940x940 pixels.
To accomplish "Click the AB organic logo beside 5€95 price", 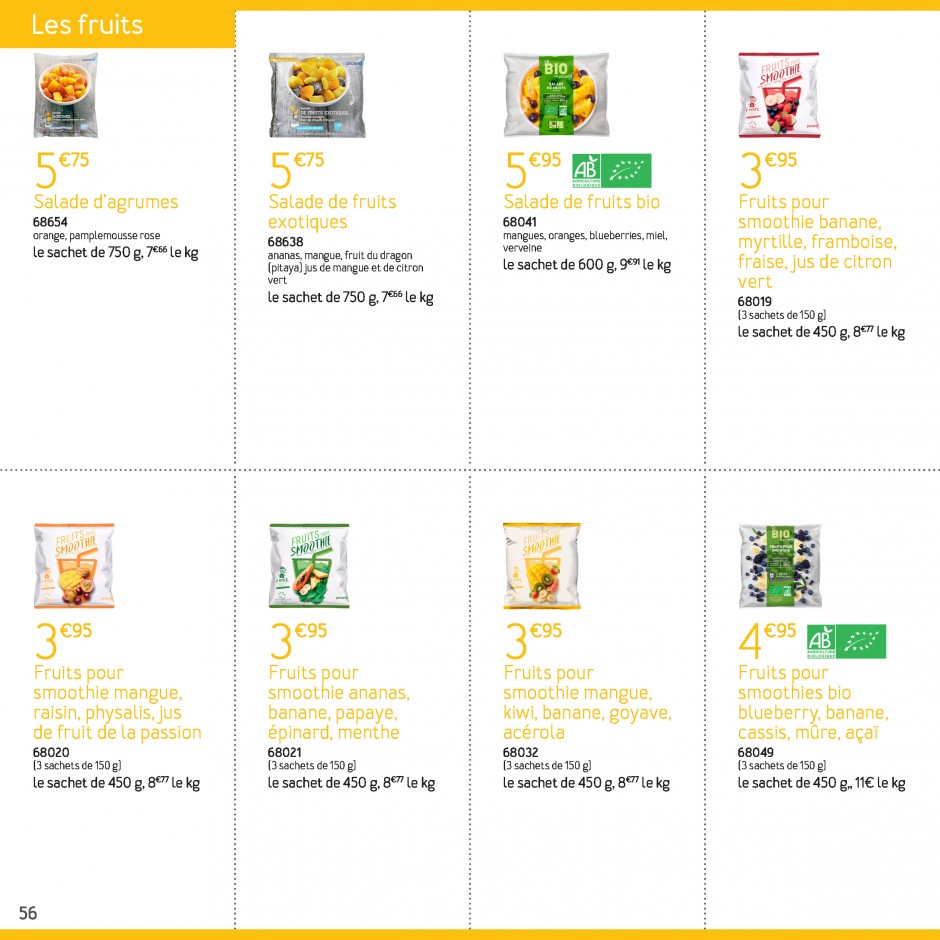I will point(611,171).
